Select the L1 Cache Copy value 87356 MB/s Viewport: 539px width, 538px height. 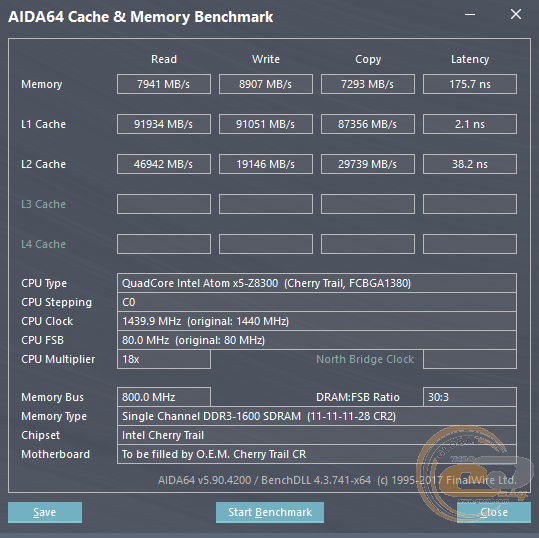coord(368,124)
